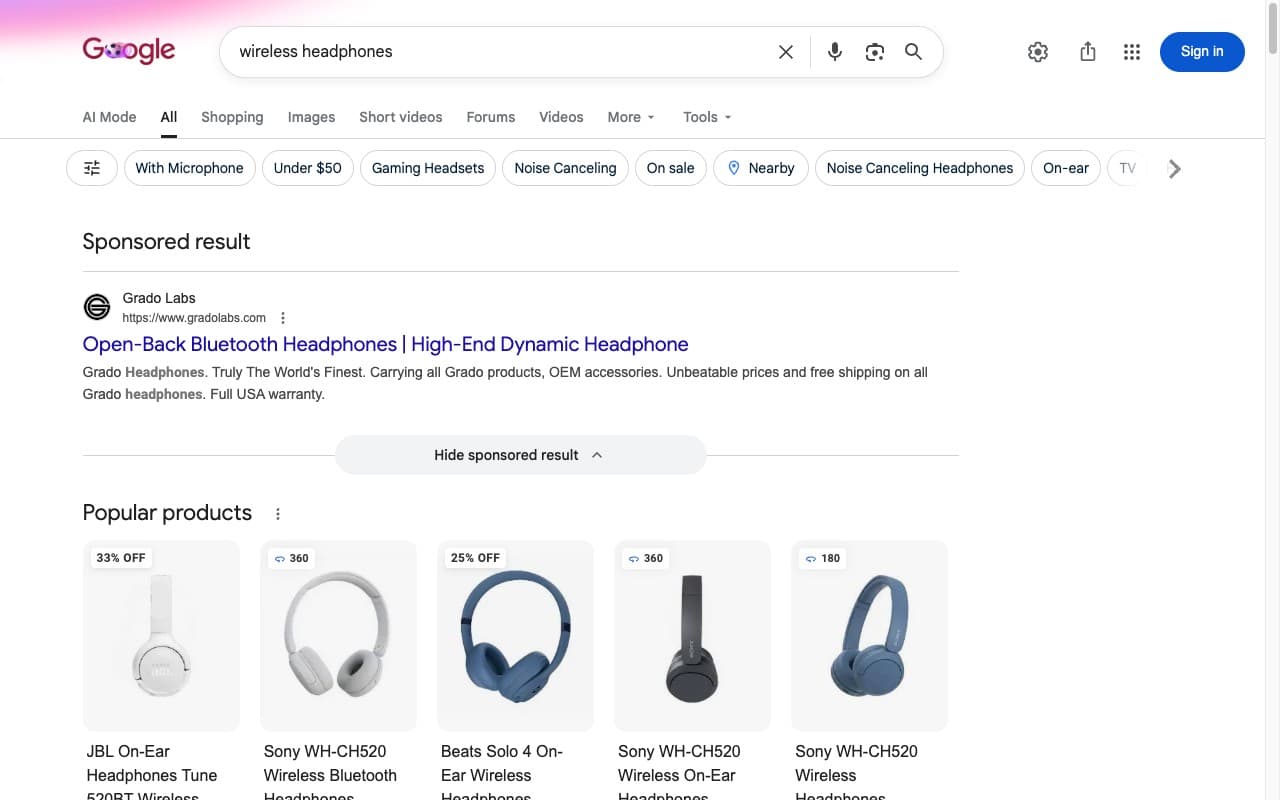The height and width of the screenshot is (800, 1280).
Task: Click the Sign in button
Action: (1202, 52)
